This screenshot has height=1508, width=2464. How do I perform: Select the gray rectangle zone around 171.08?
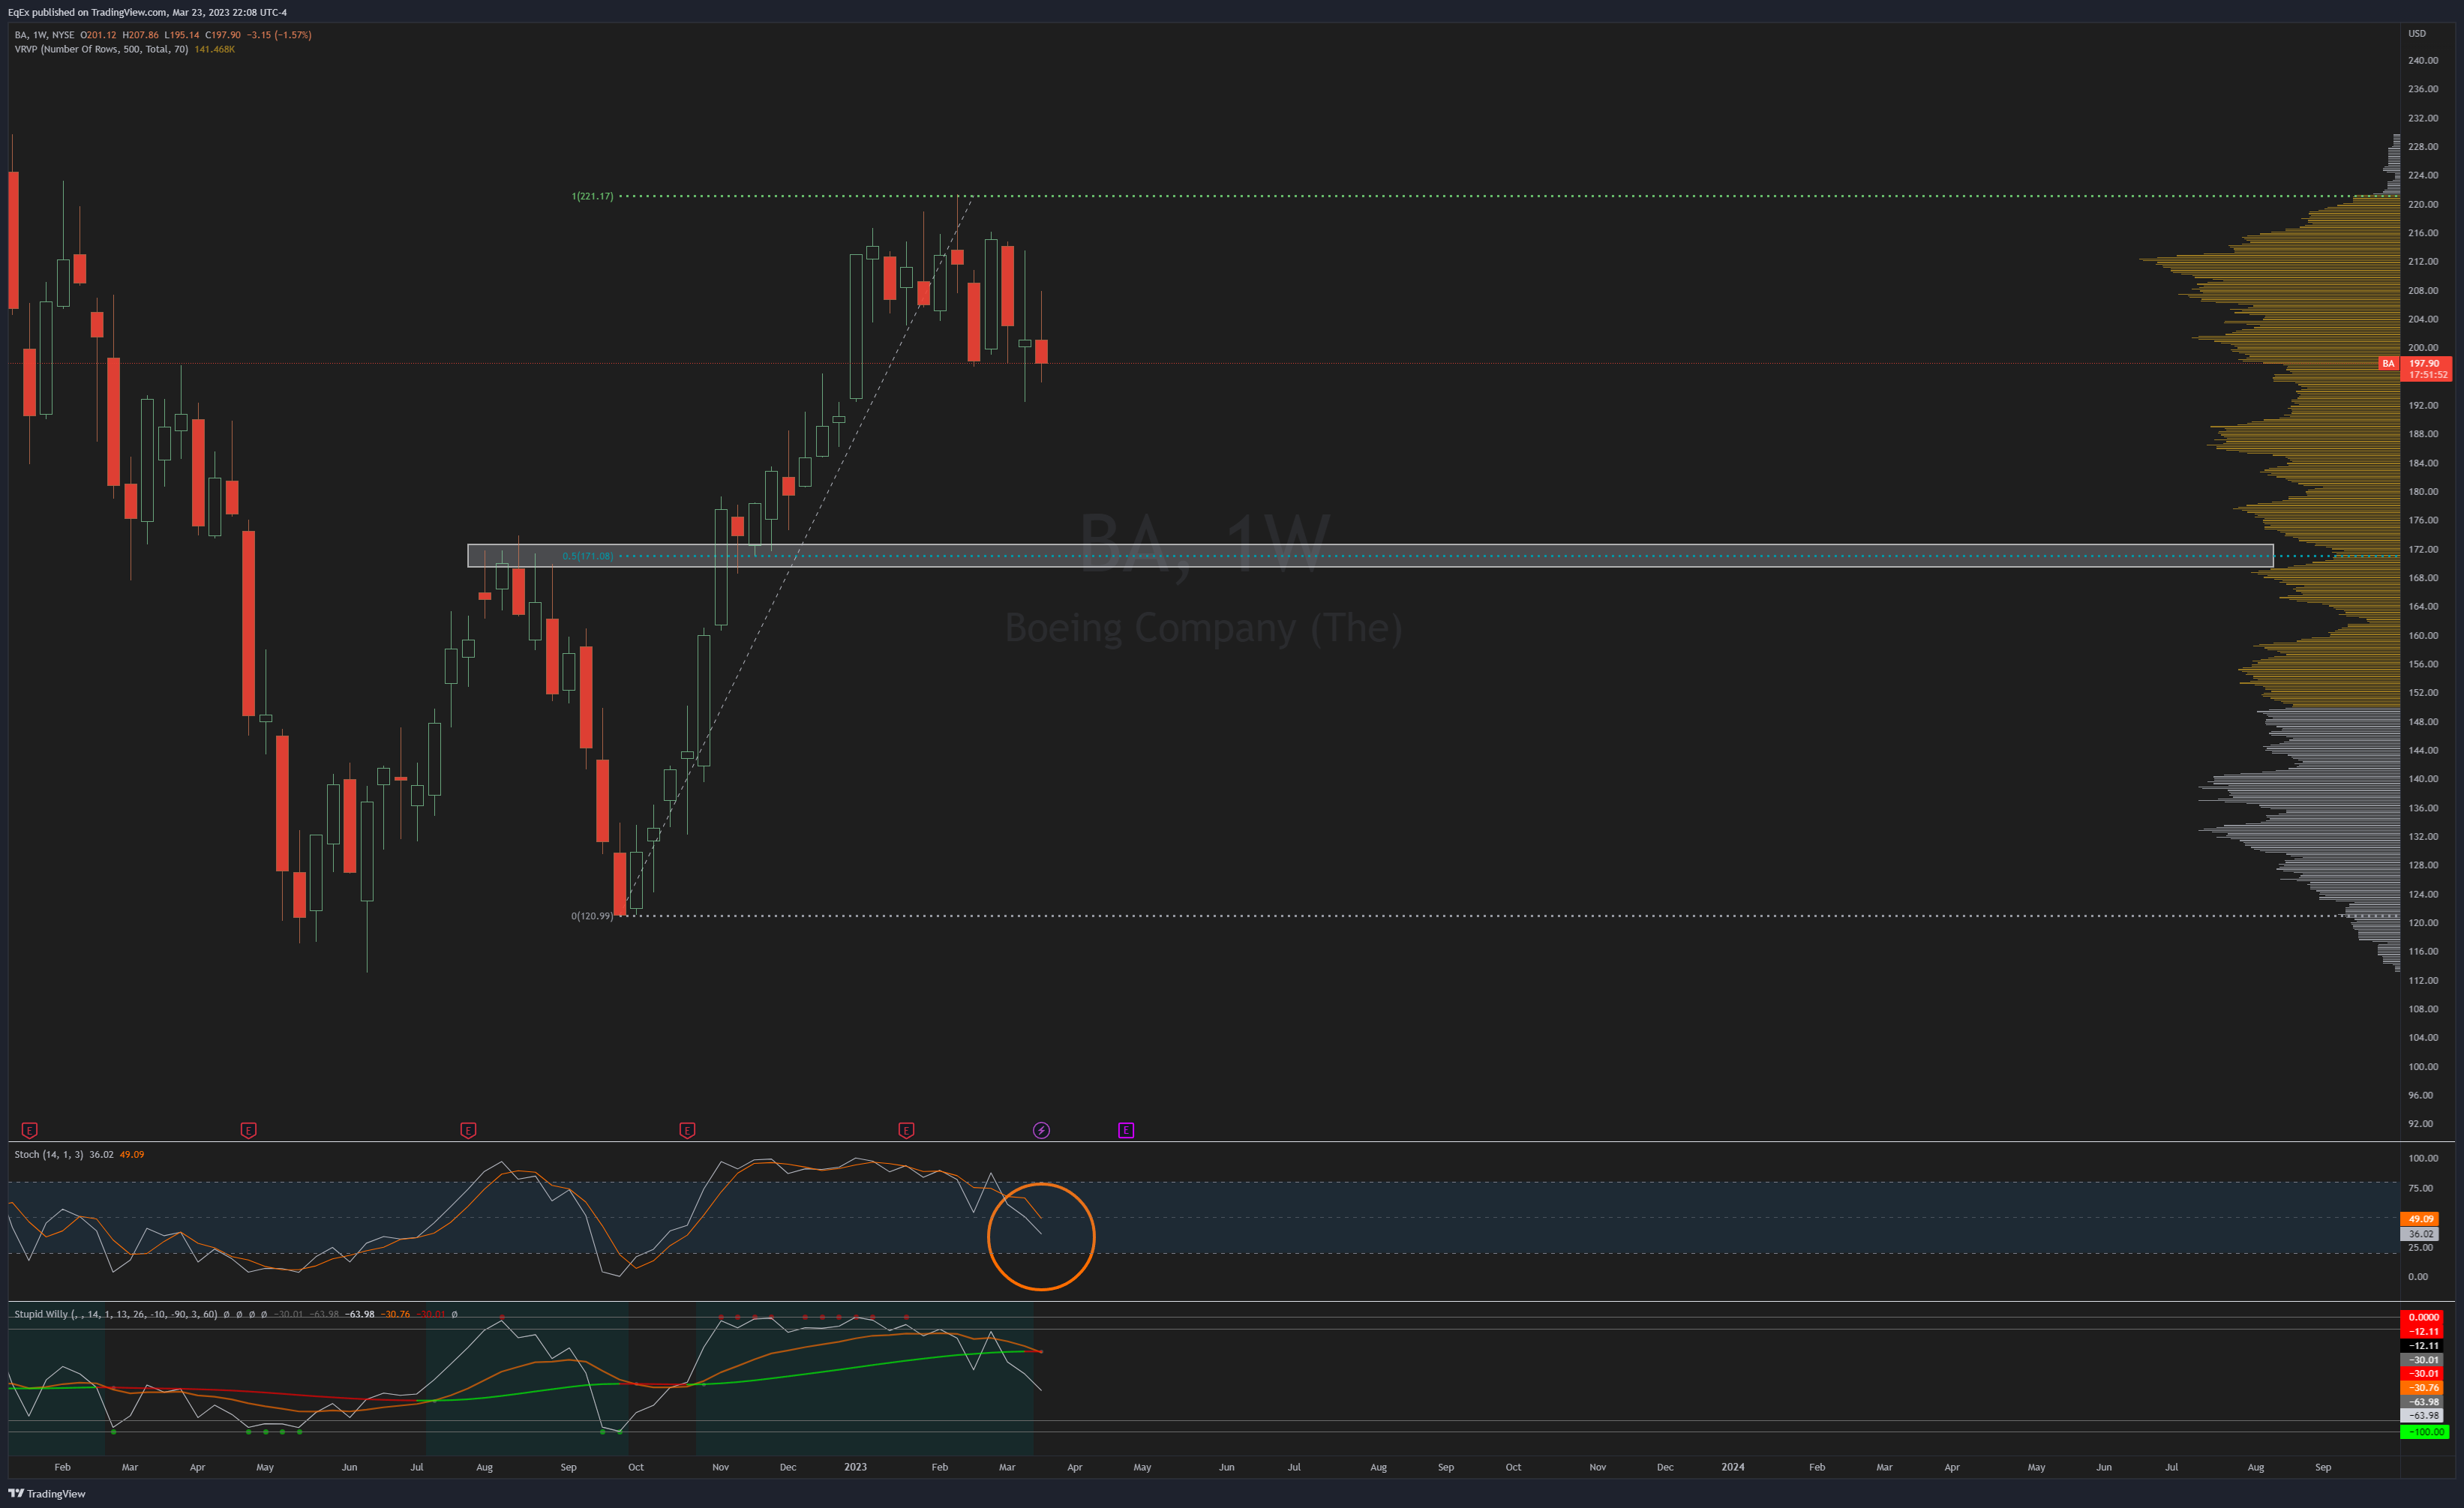pyautogui.click(x=1370, y=556)
